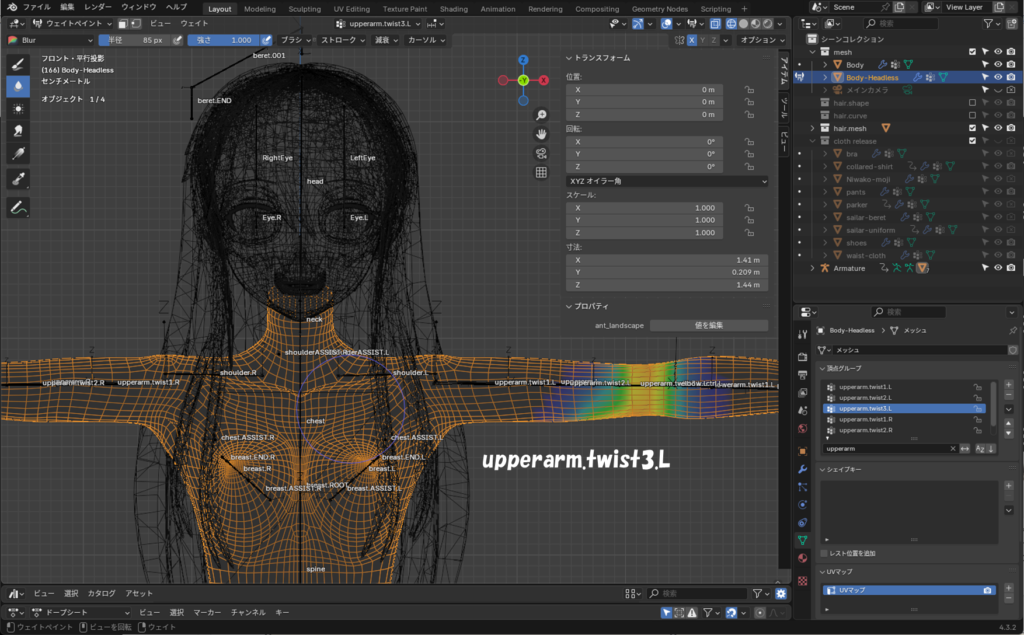Viewport: 1024px width, 635px height.
Task: Click the pan hand viewport icon
Action: [x=541, y=134]
